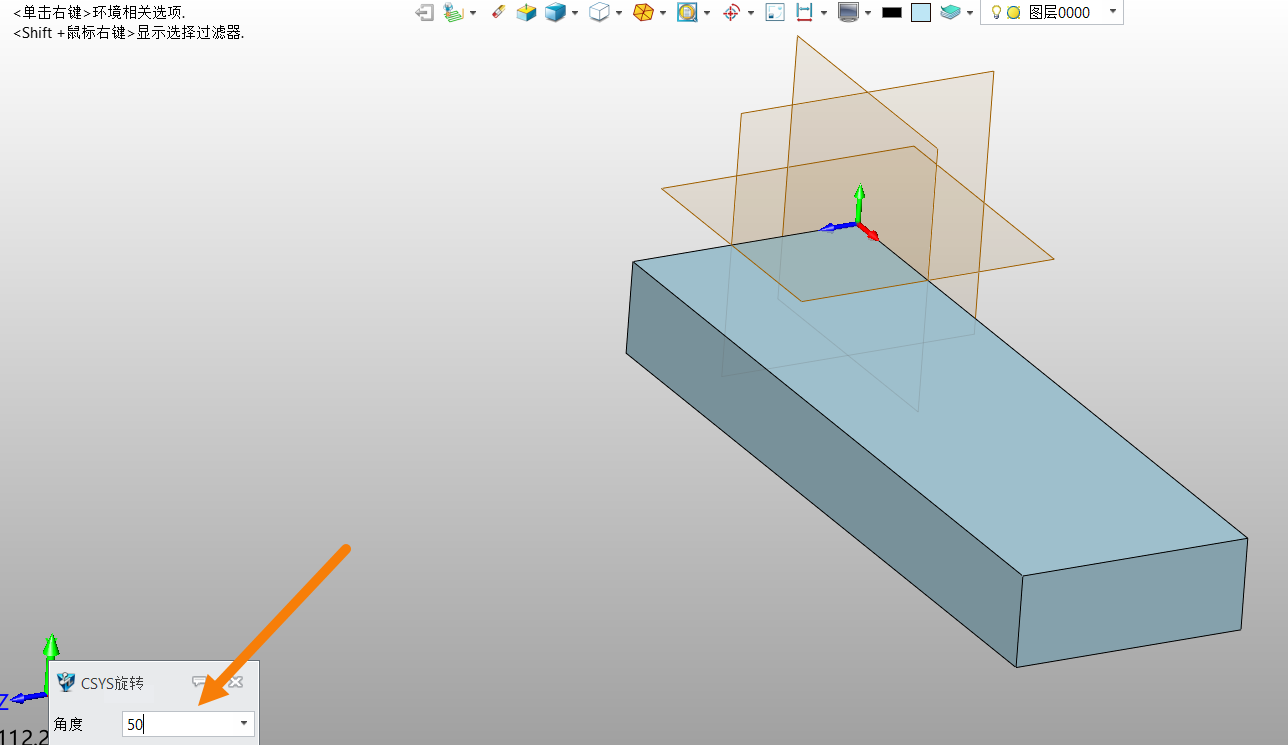Click the CSYS旋转 dialog cube icon
Screen dimensions: 1288x745
(x=66, y=683)
